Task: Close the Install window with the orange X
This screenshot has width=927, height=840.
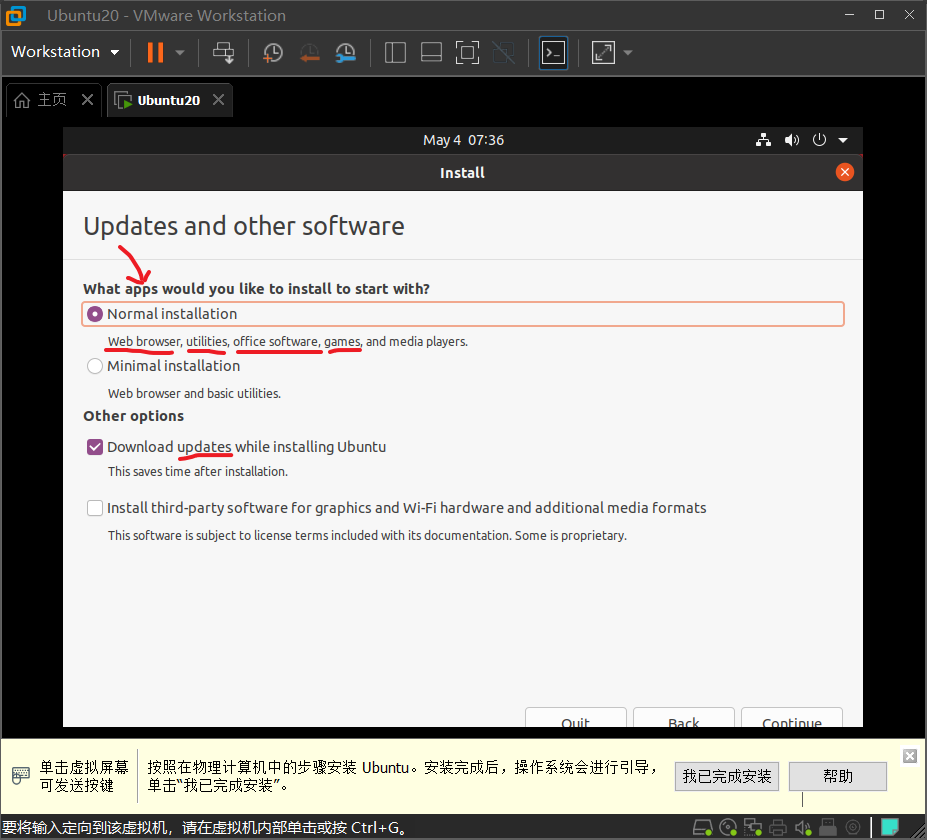Action: point(845,172)
